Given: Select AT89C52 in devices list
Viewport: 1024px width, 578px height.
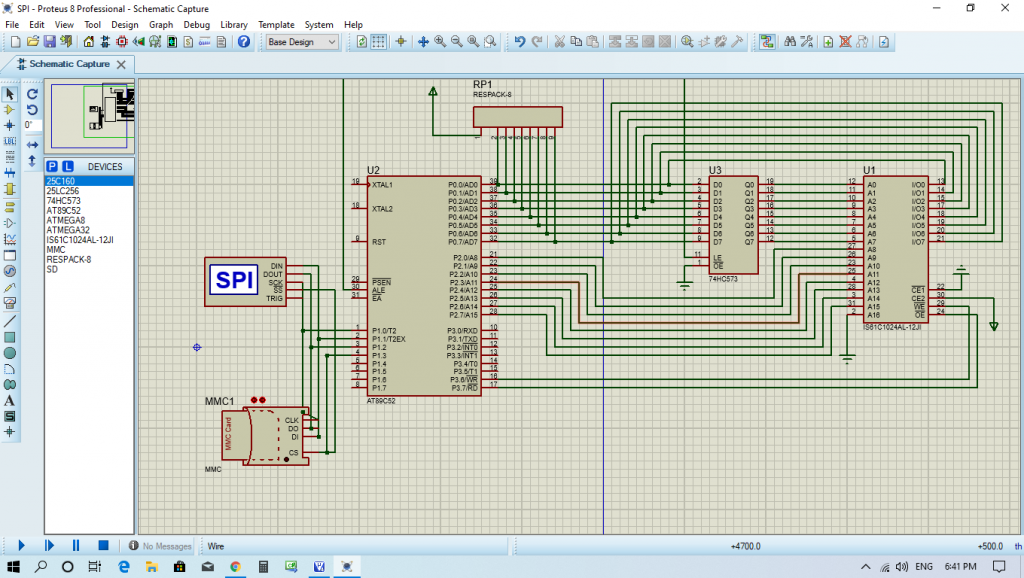Looking at the screenshot, I should tap(64, 210).
